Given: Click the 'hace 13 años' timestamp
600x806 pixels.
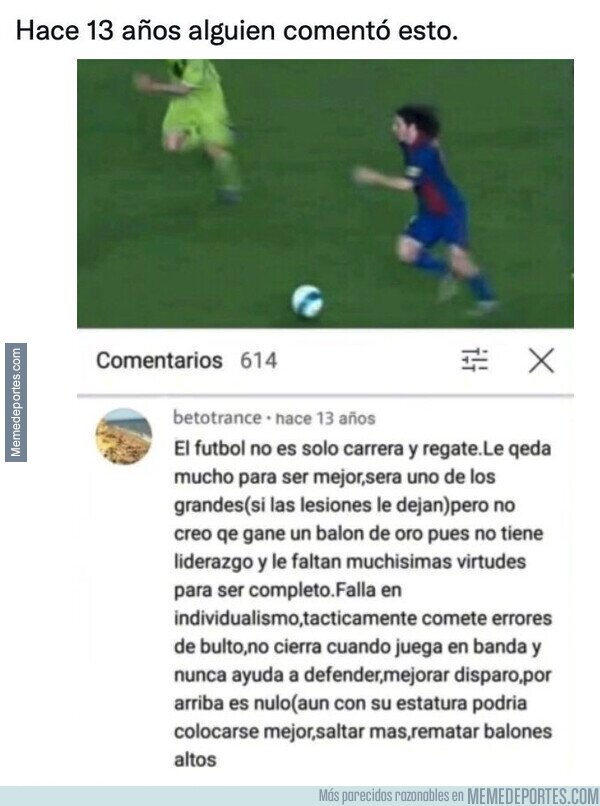Looking at the screenshot, I should pos(325,418).
